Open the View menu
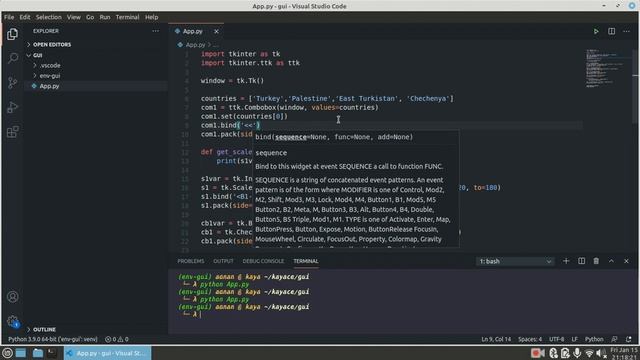 (x=74, y=17)
